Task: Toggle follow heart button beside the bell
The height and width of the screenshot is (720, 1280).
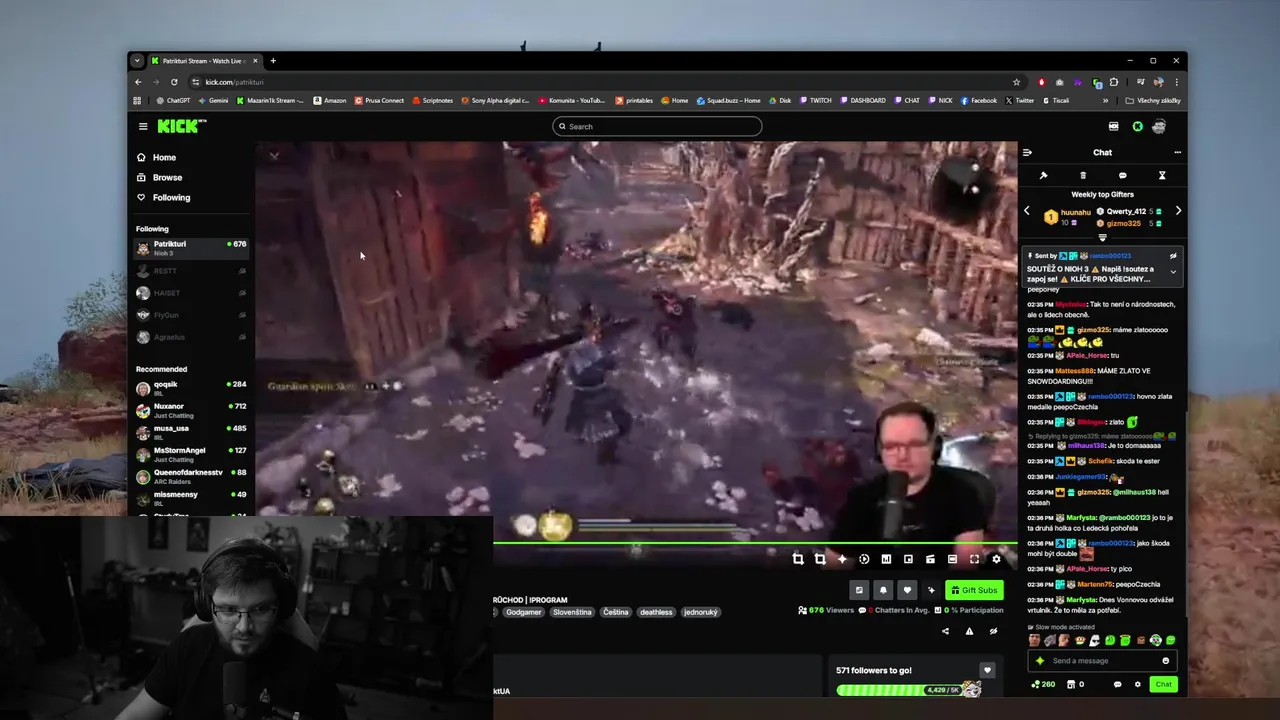Action: (x=907, y=590)
